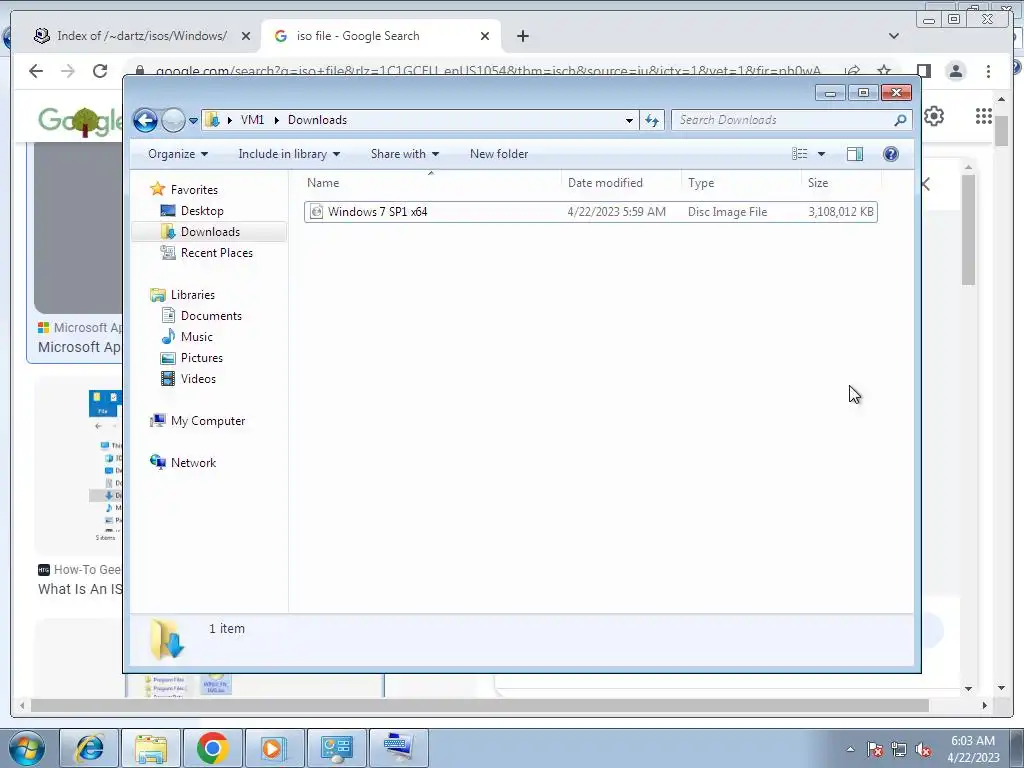Sort by Name column header
This screenshot has height=768, width=1024.
coord(431,183)
